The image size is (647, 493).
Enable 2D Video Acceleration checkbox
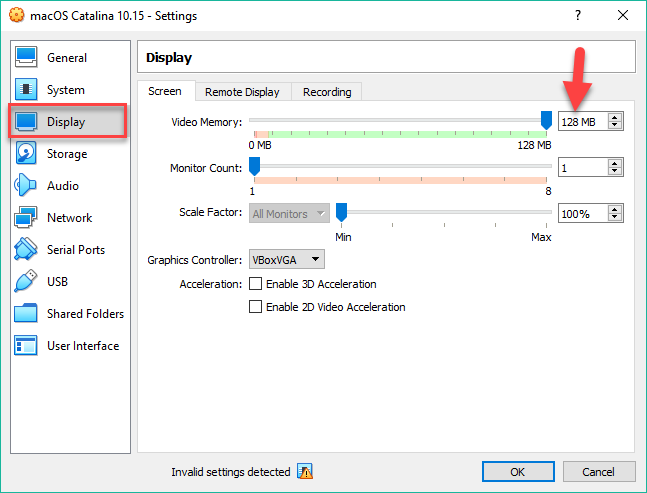coord(254,307)
